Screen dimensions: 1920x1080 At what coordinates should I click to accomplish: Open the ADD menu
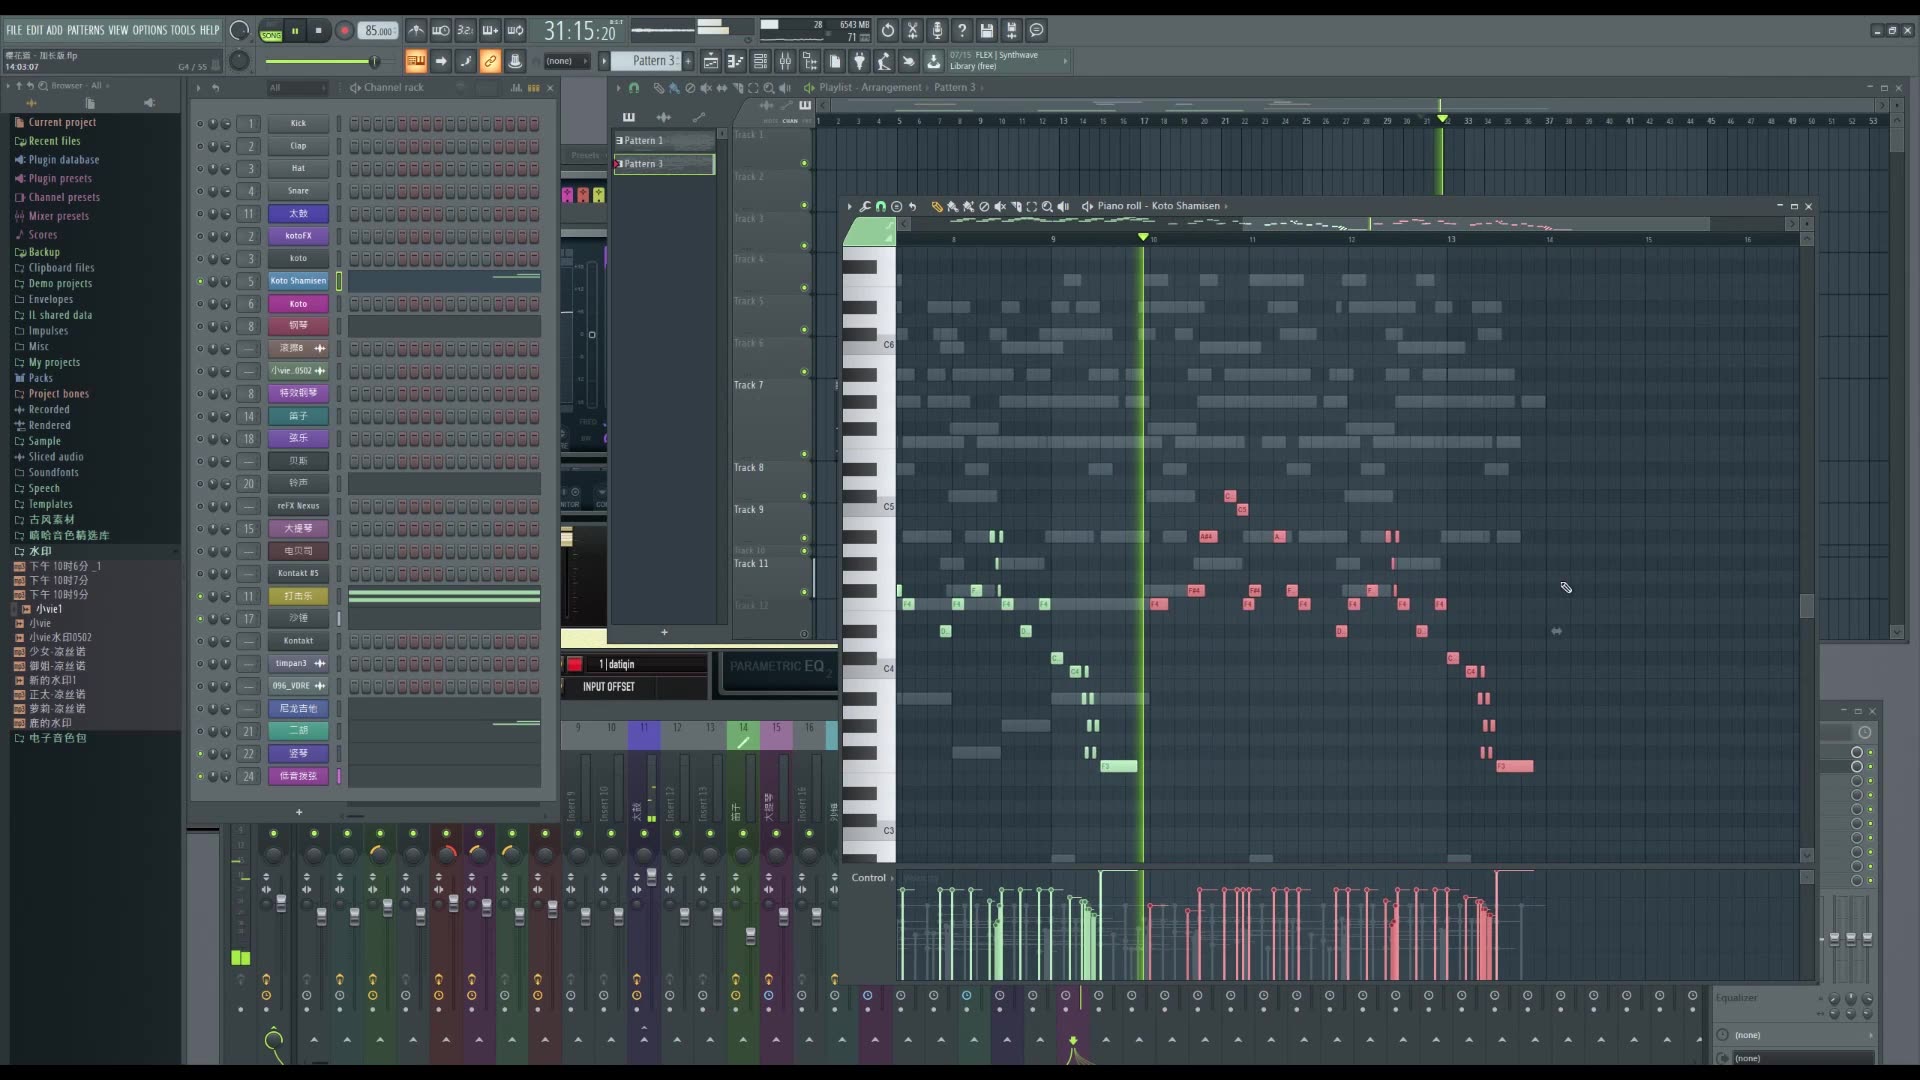[54, 30]
